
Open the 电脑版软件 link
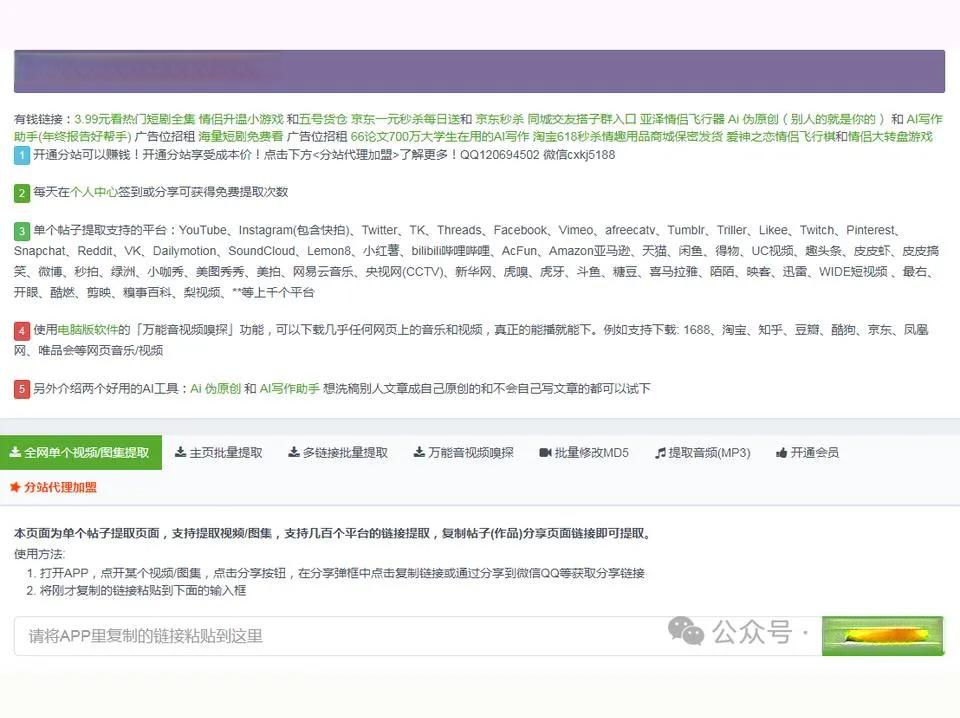point(90,329)
